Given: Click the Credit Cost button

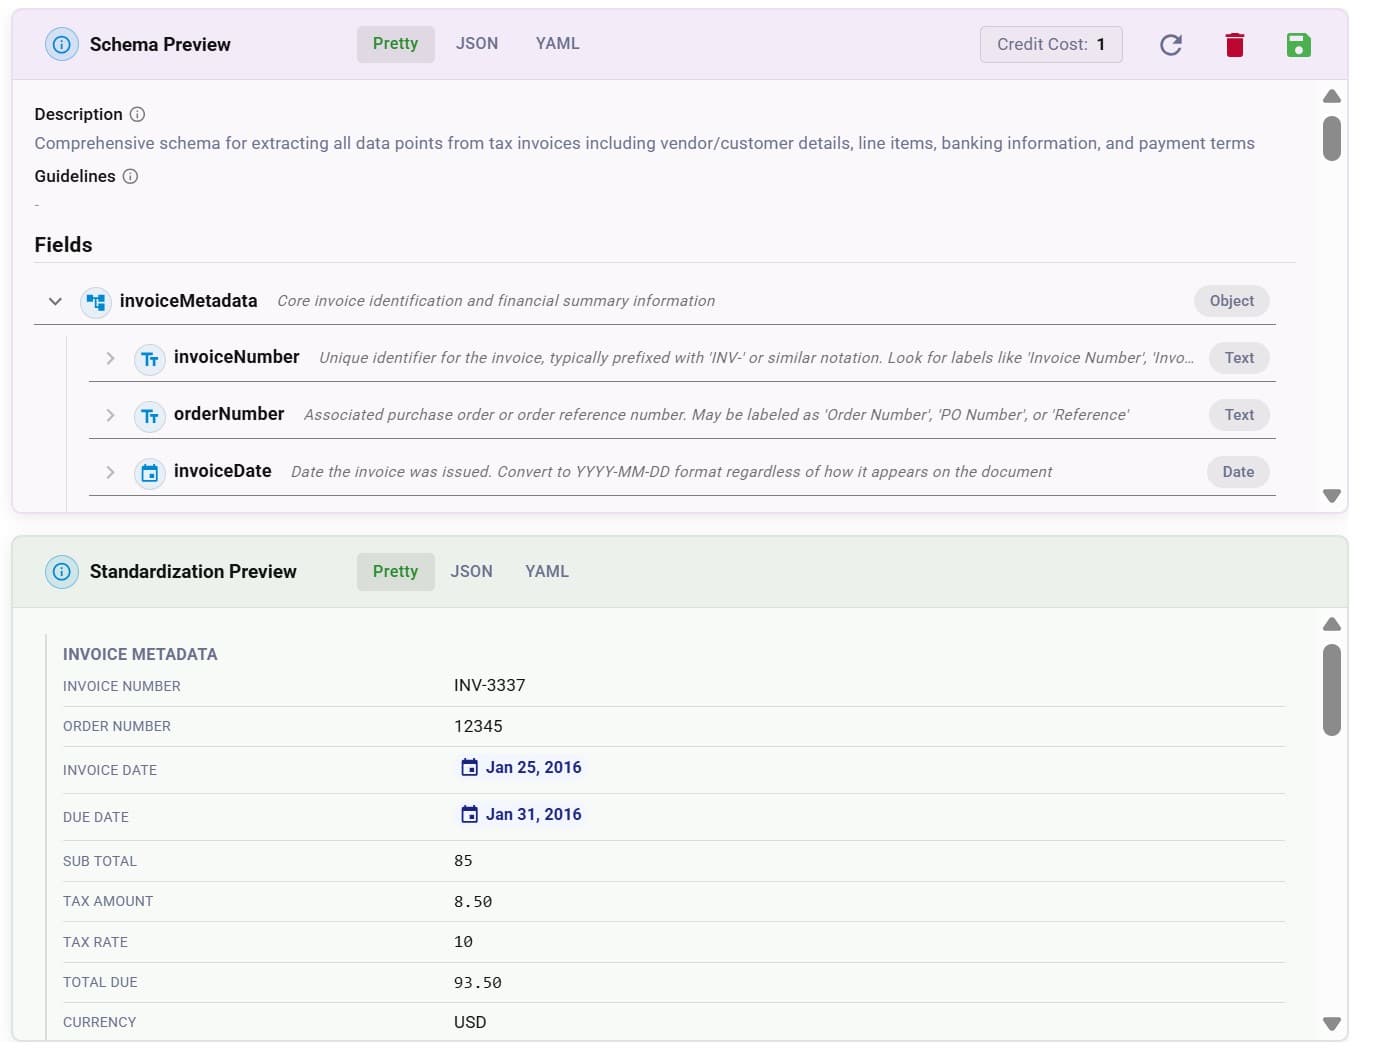Looking at the screenshot, I should (1050, 44).
